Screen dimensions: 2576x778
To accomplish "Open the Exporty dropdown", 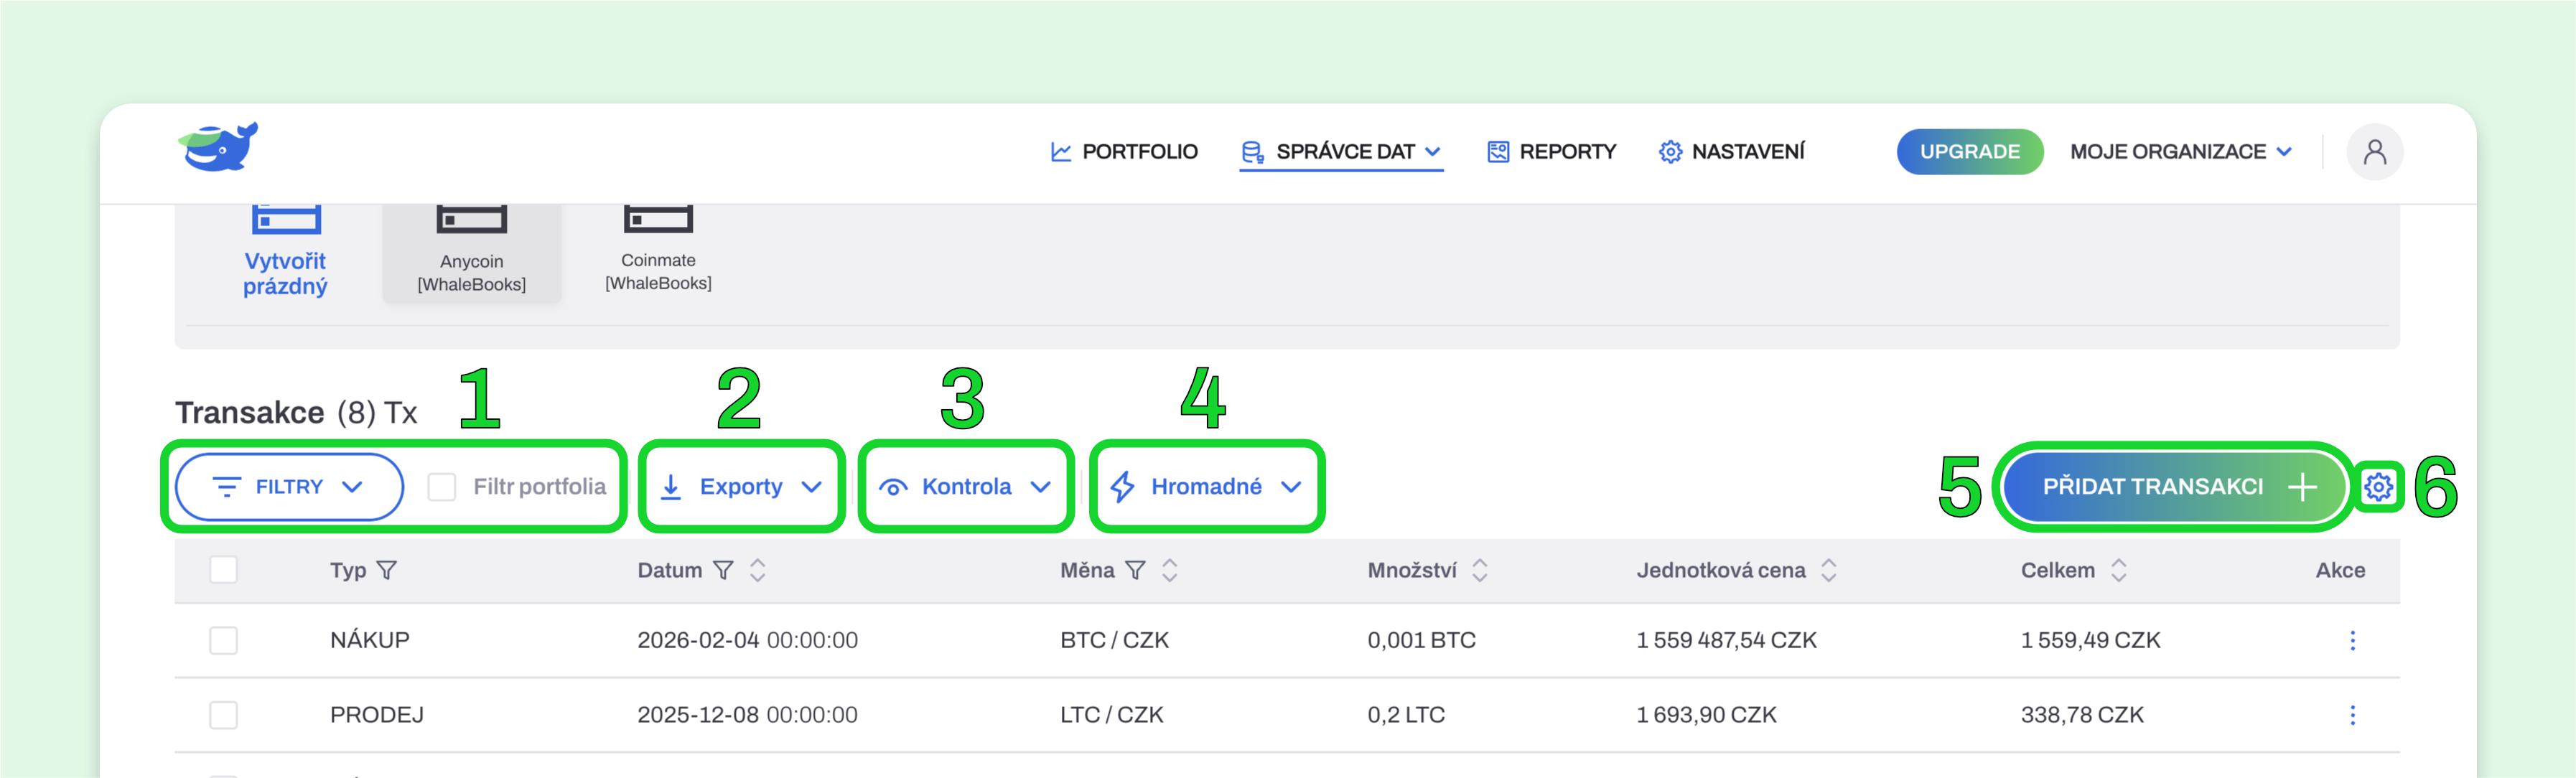I will [x=741, y=487].
